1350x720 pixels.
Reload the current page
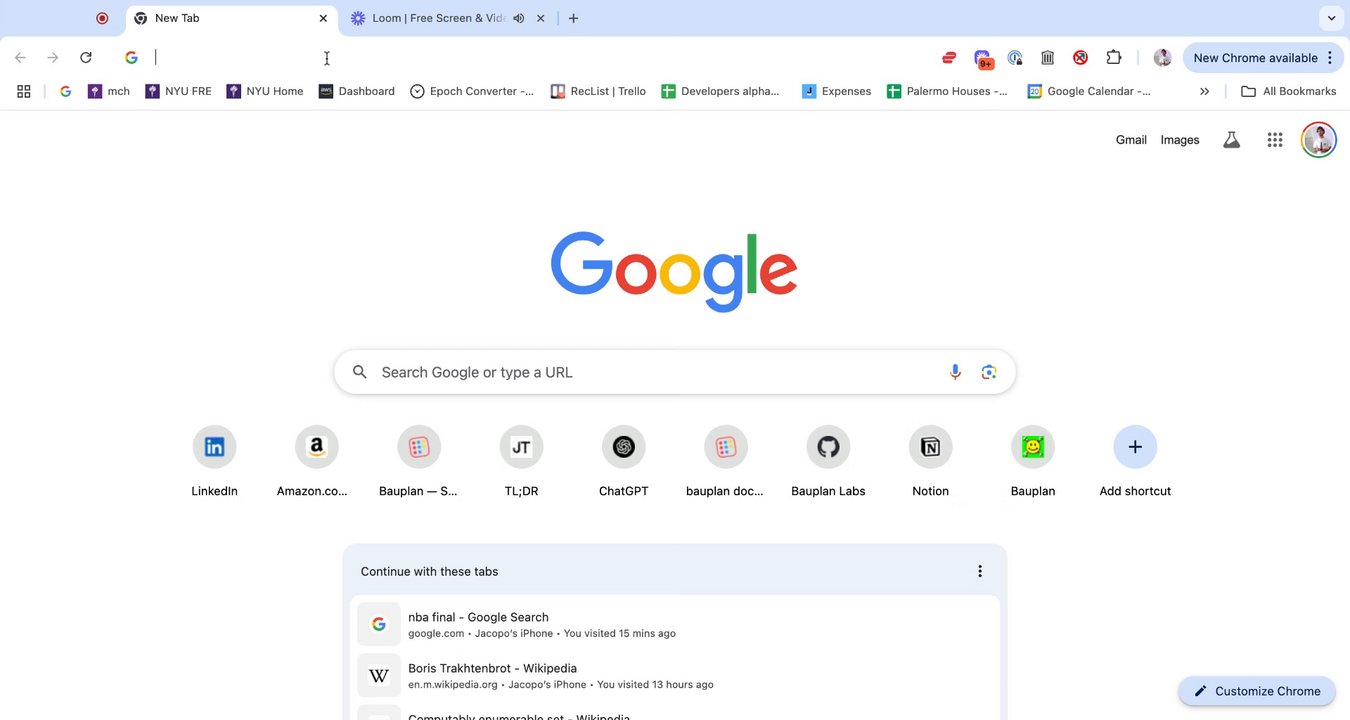86,58
